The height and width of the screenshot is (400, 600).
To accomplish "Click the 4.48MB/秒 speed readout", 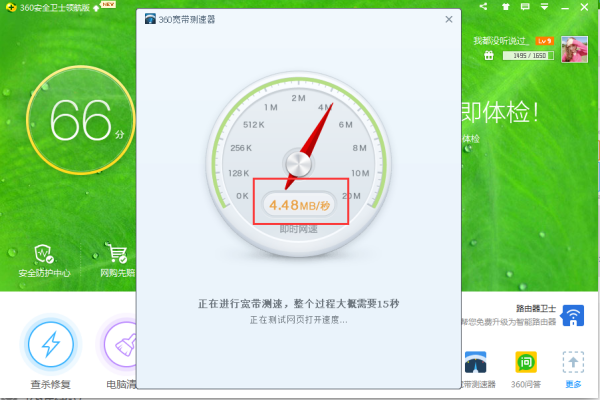I will click(299, 206).
